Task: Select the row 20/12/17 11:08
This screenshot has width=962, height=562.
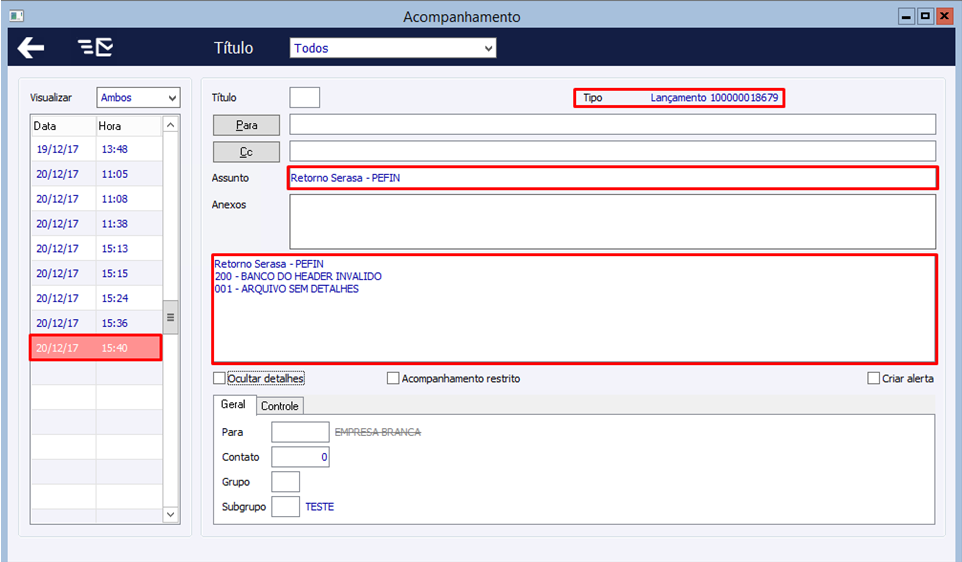Action: click(96, 199)
